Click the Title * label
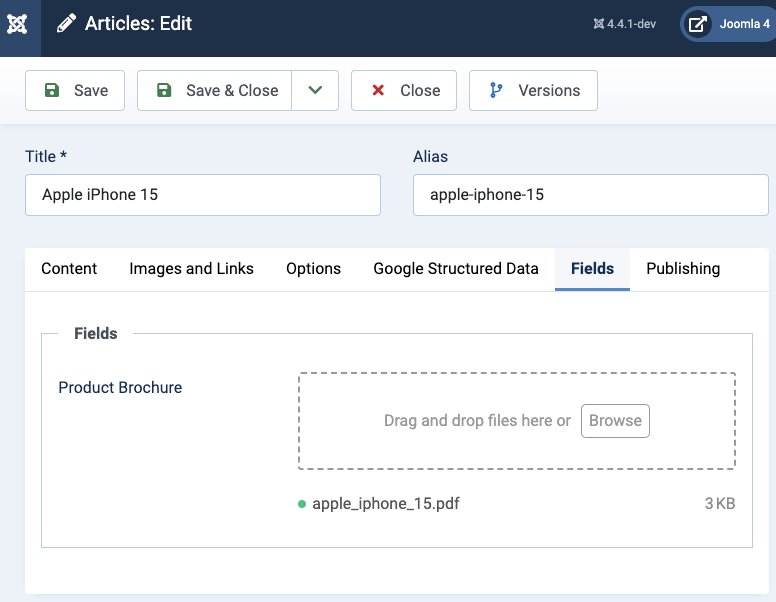Image resolution: width=776 pixels, height=602 pixels. tap(46, 156)
